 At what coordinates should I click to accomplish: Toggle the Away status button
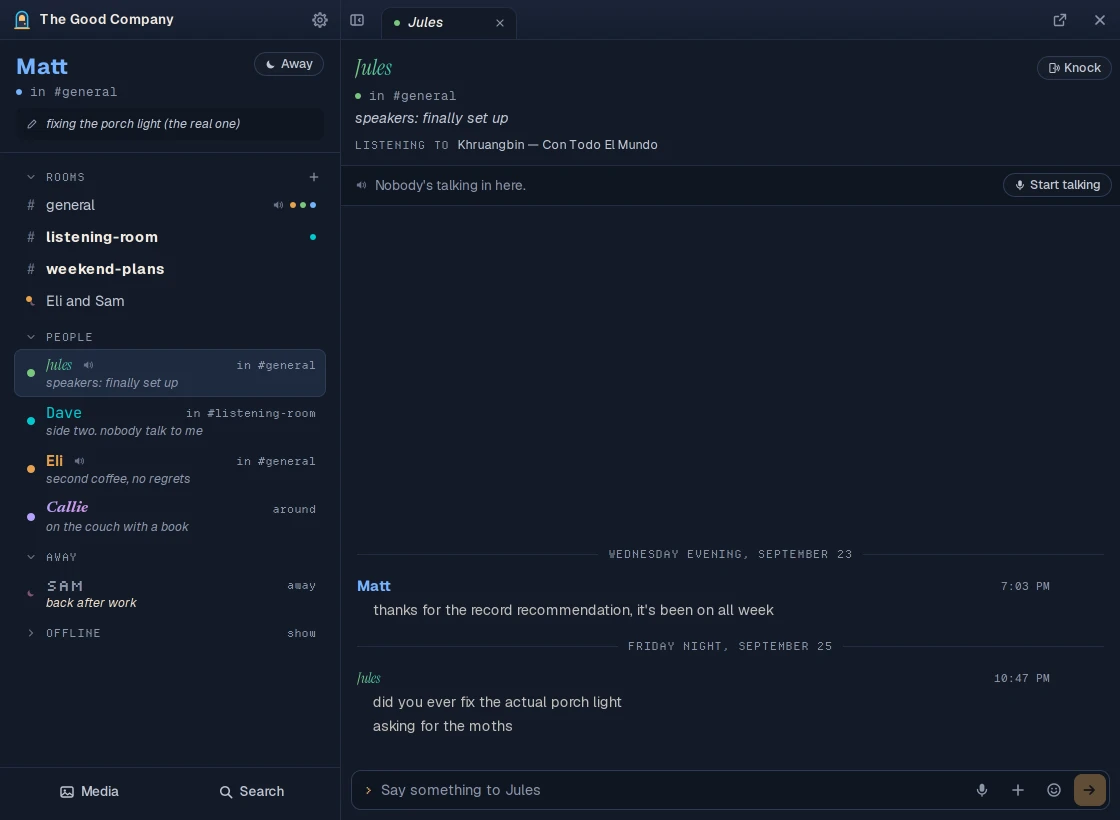(289, 64)
